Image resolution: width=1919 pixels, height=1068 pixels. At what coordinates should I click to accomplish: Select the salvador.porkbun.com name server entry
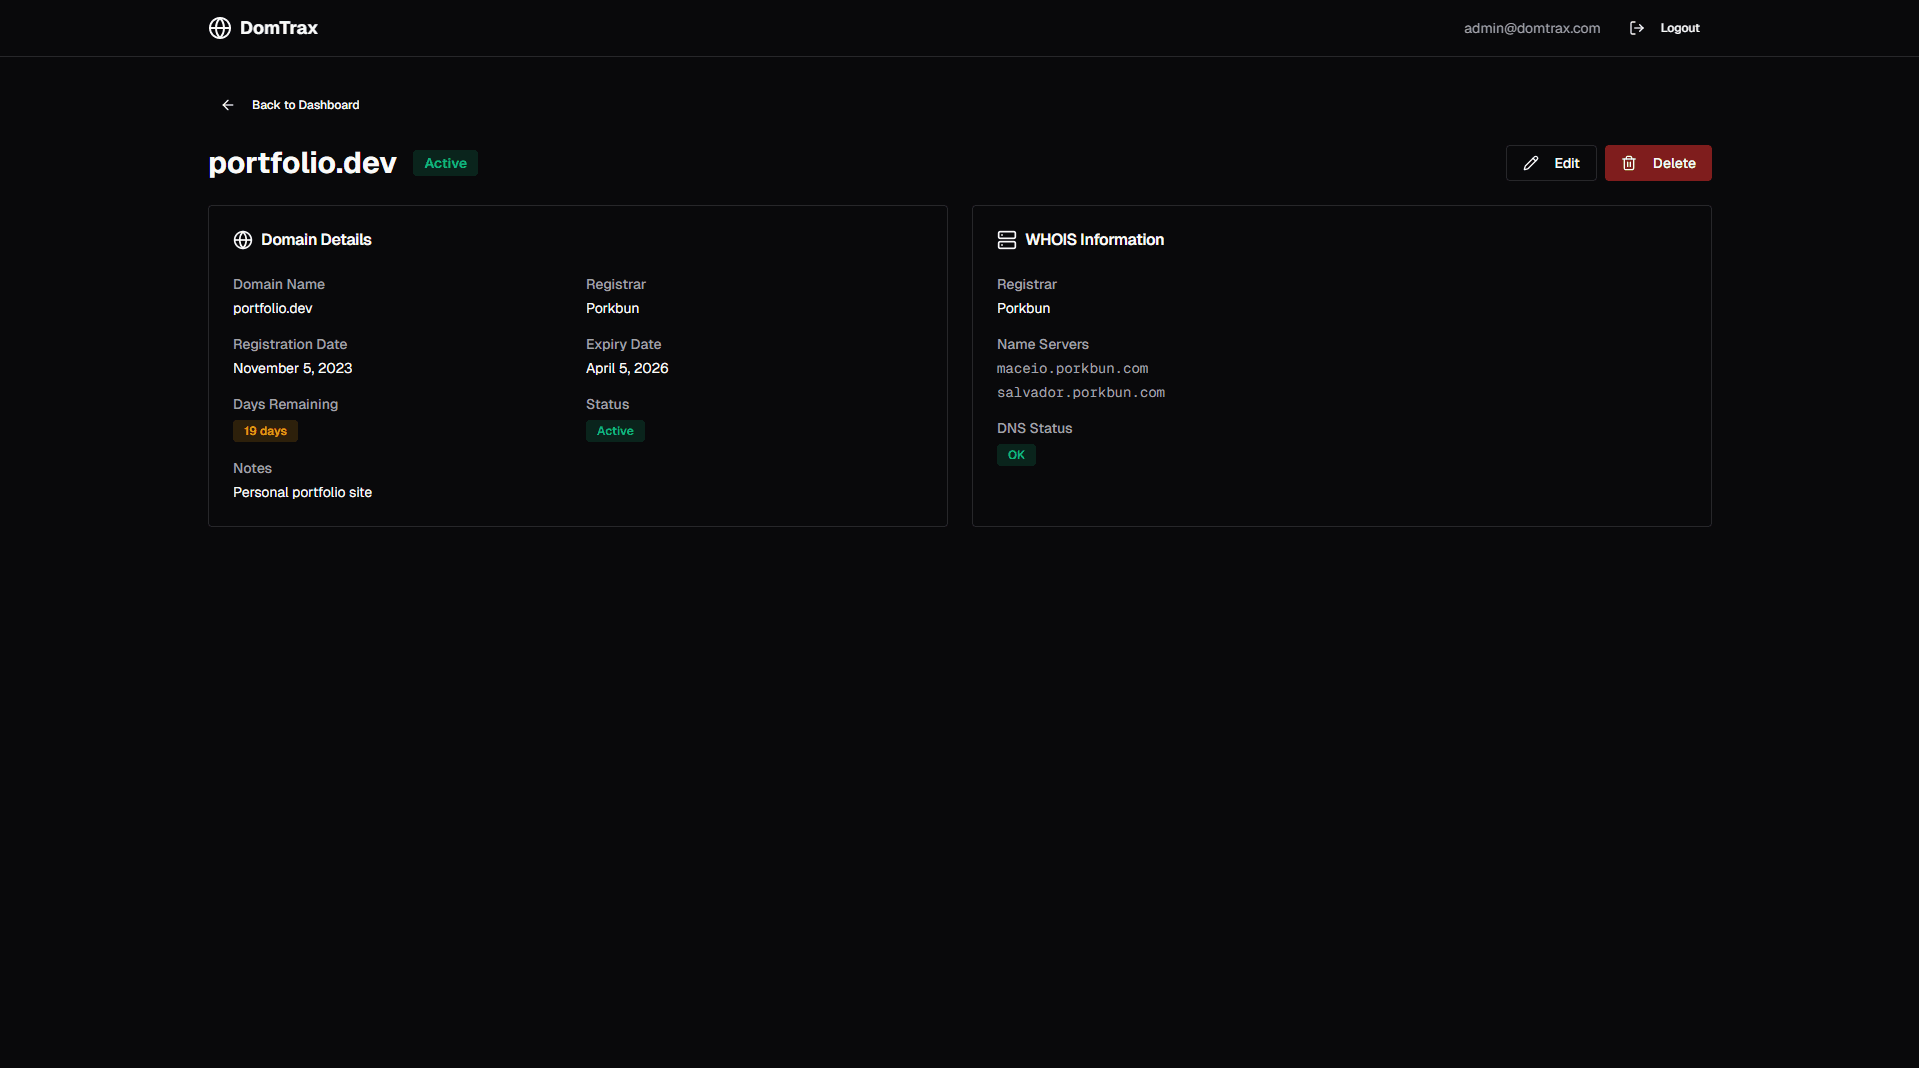1080,393
